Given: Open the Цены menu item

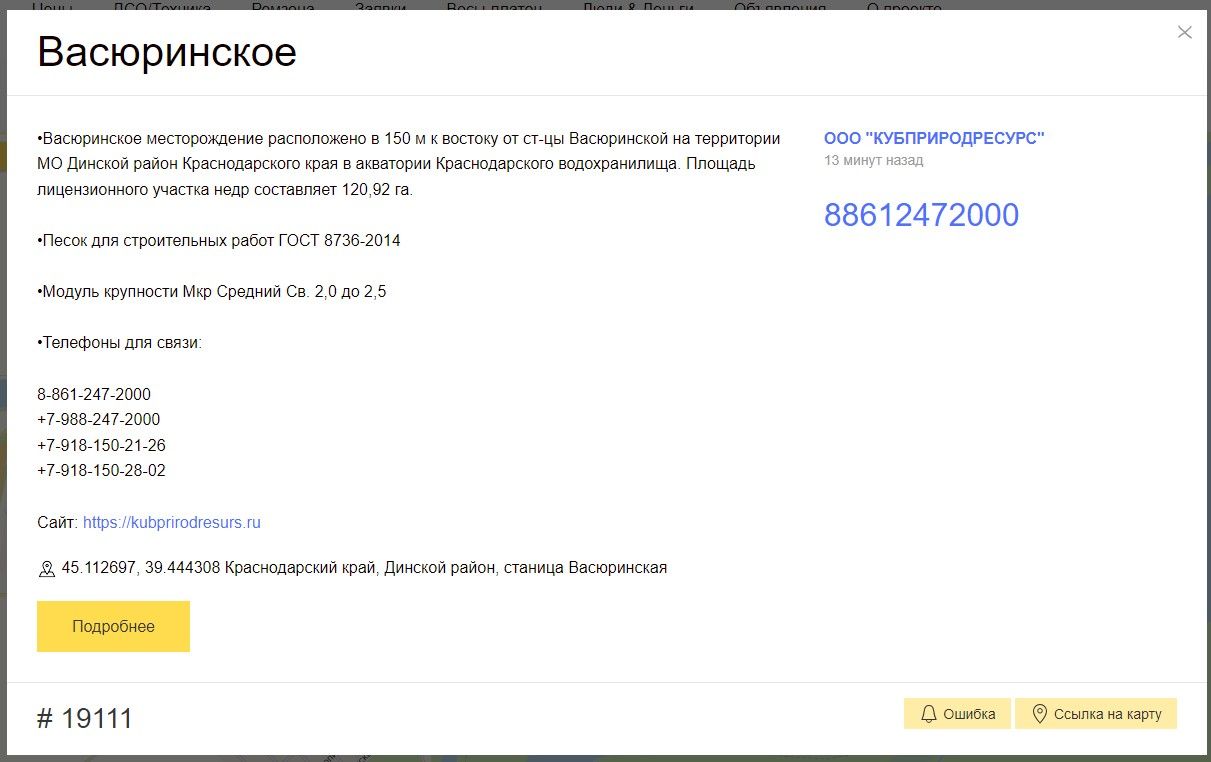Looking at the screenshot, I should click(52, 6).
